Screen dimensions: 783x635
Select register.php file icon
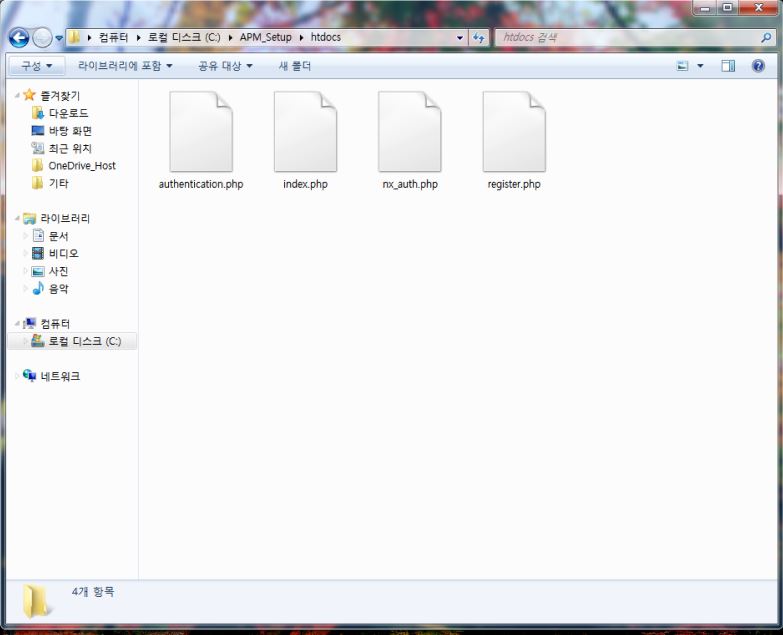tap(514, 132)
